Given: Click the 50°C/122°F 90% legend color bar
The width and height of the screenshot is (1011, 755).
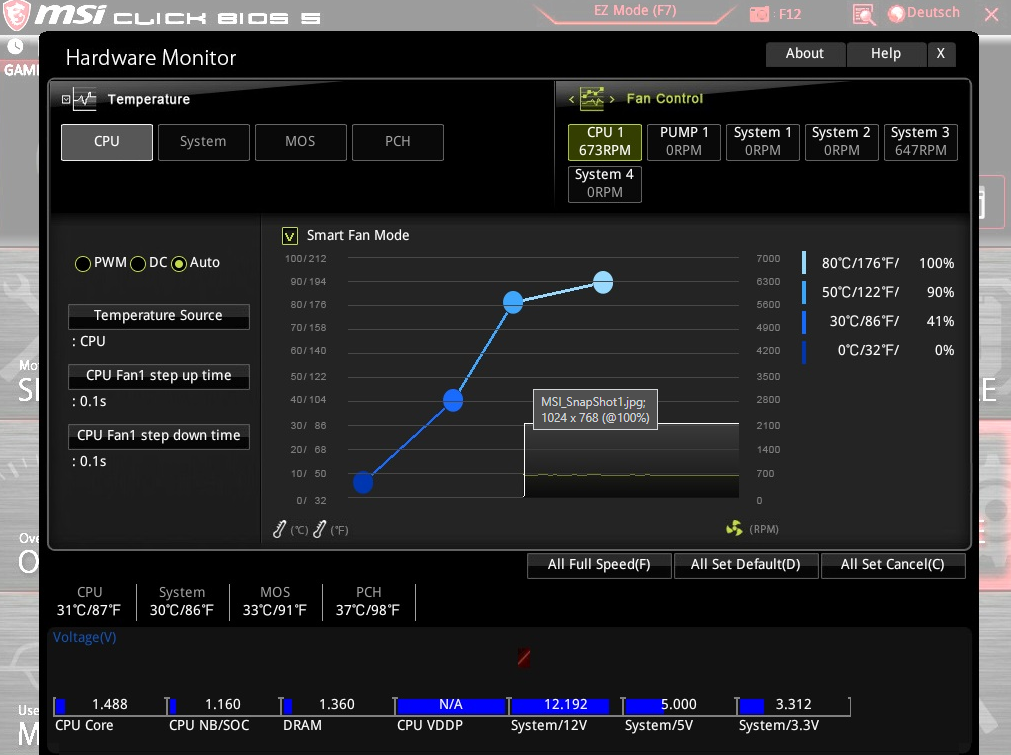Looking at the screenshot, I should coord(804,292).
